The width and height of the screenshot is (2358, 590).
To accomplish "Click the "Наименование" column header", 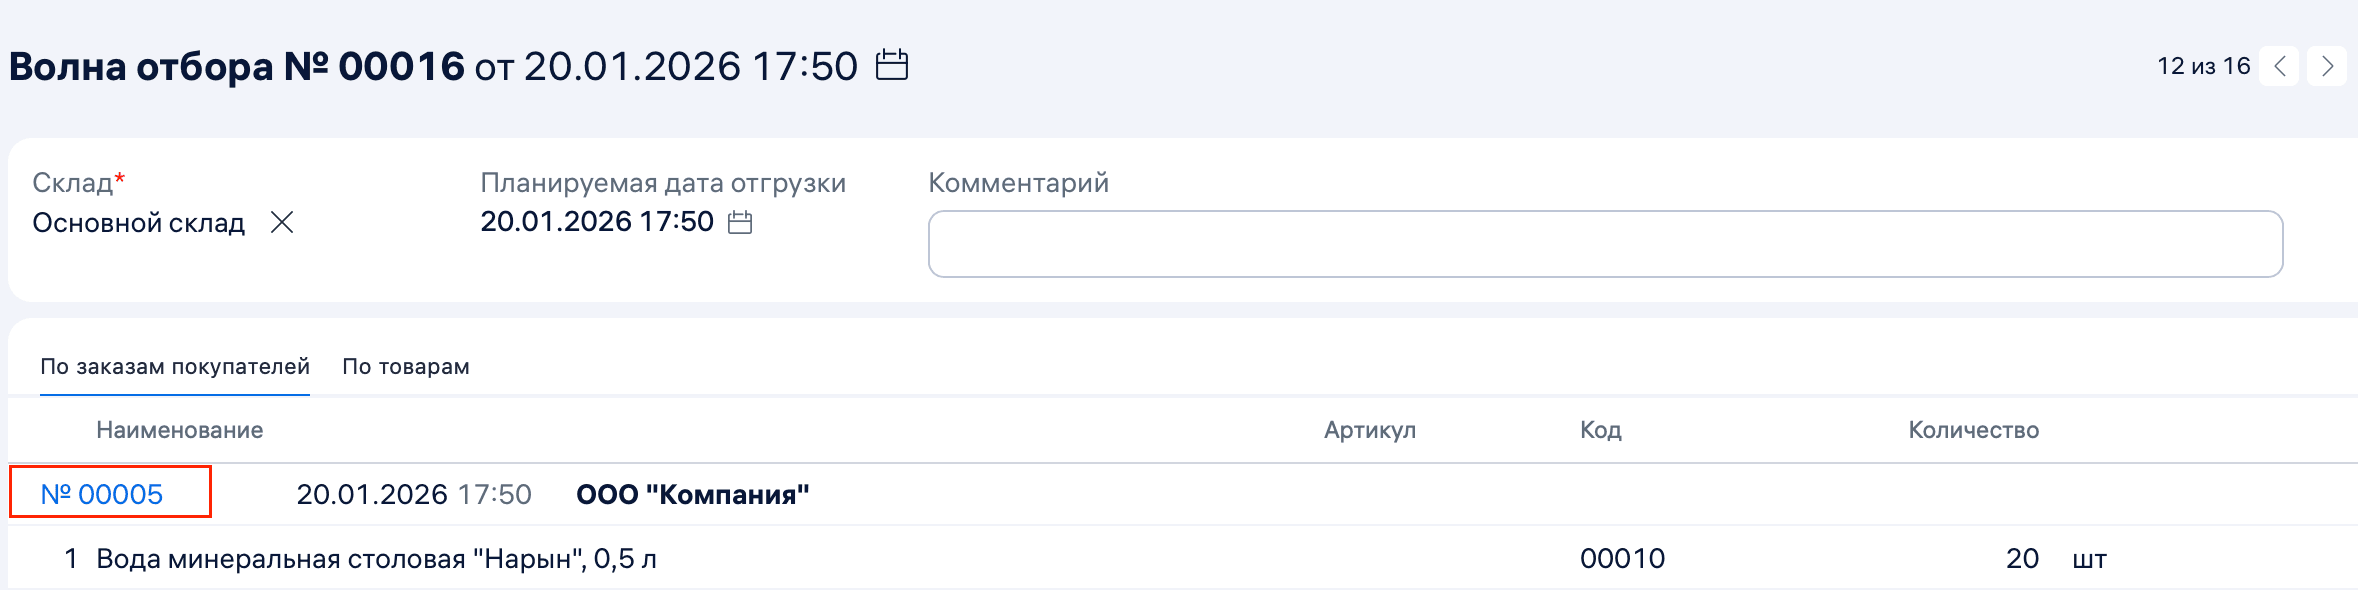I will (x=181, y=430).
